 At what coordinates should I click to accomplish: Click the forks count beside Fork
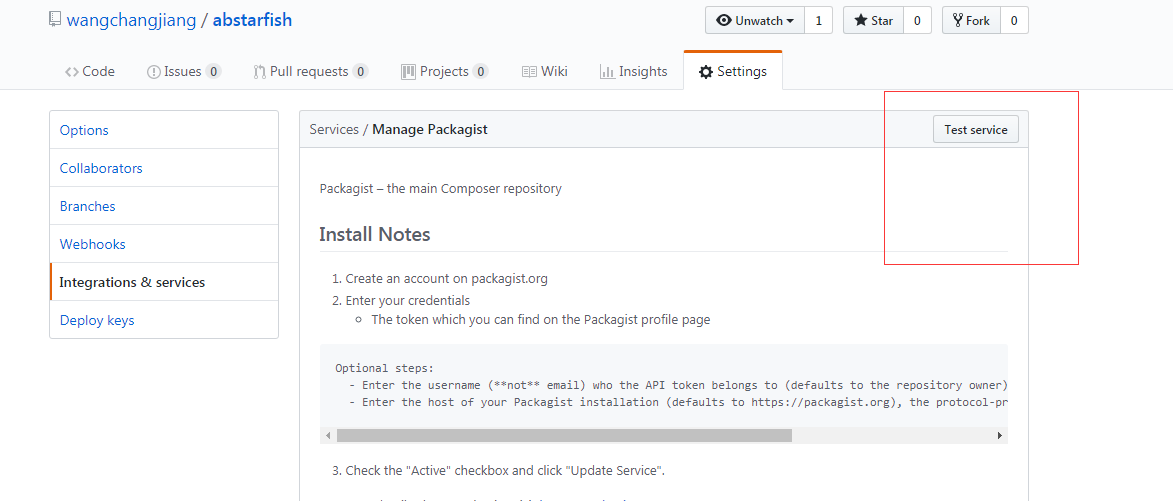click(x=1014, y=20)
